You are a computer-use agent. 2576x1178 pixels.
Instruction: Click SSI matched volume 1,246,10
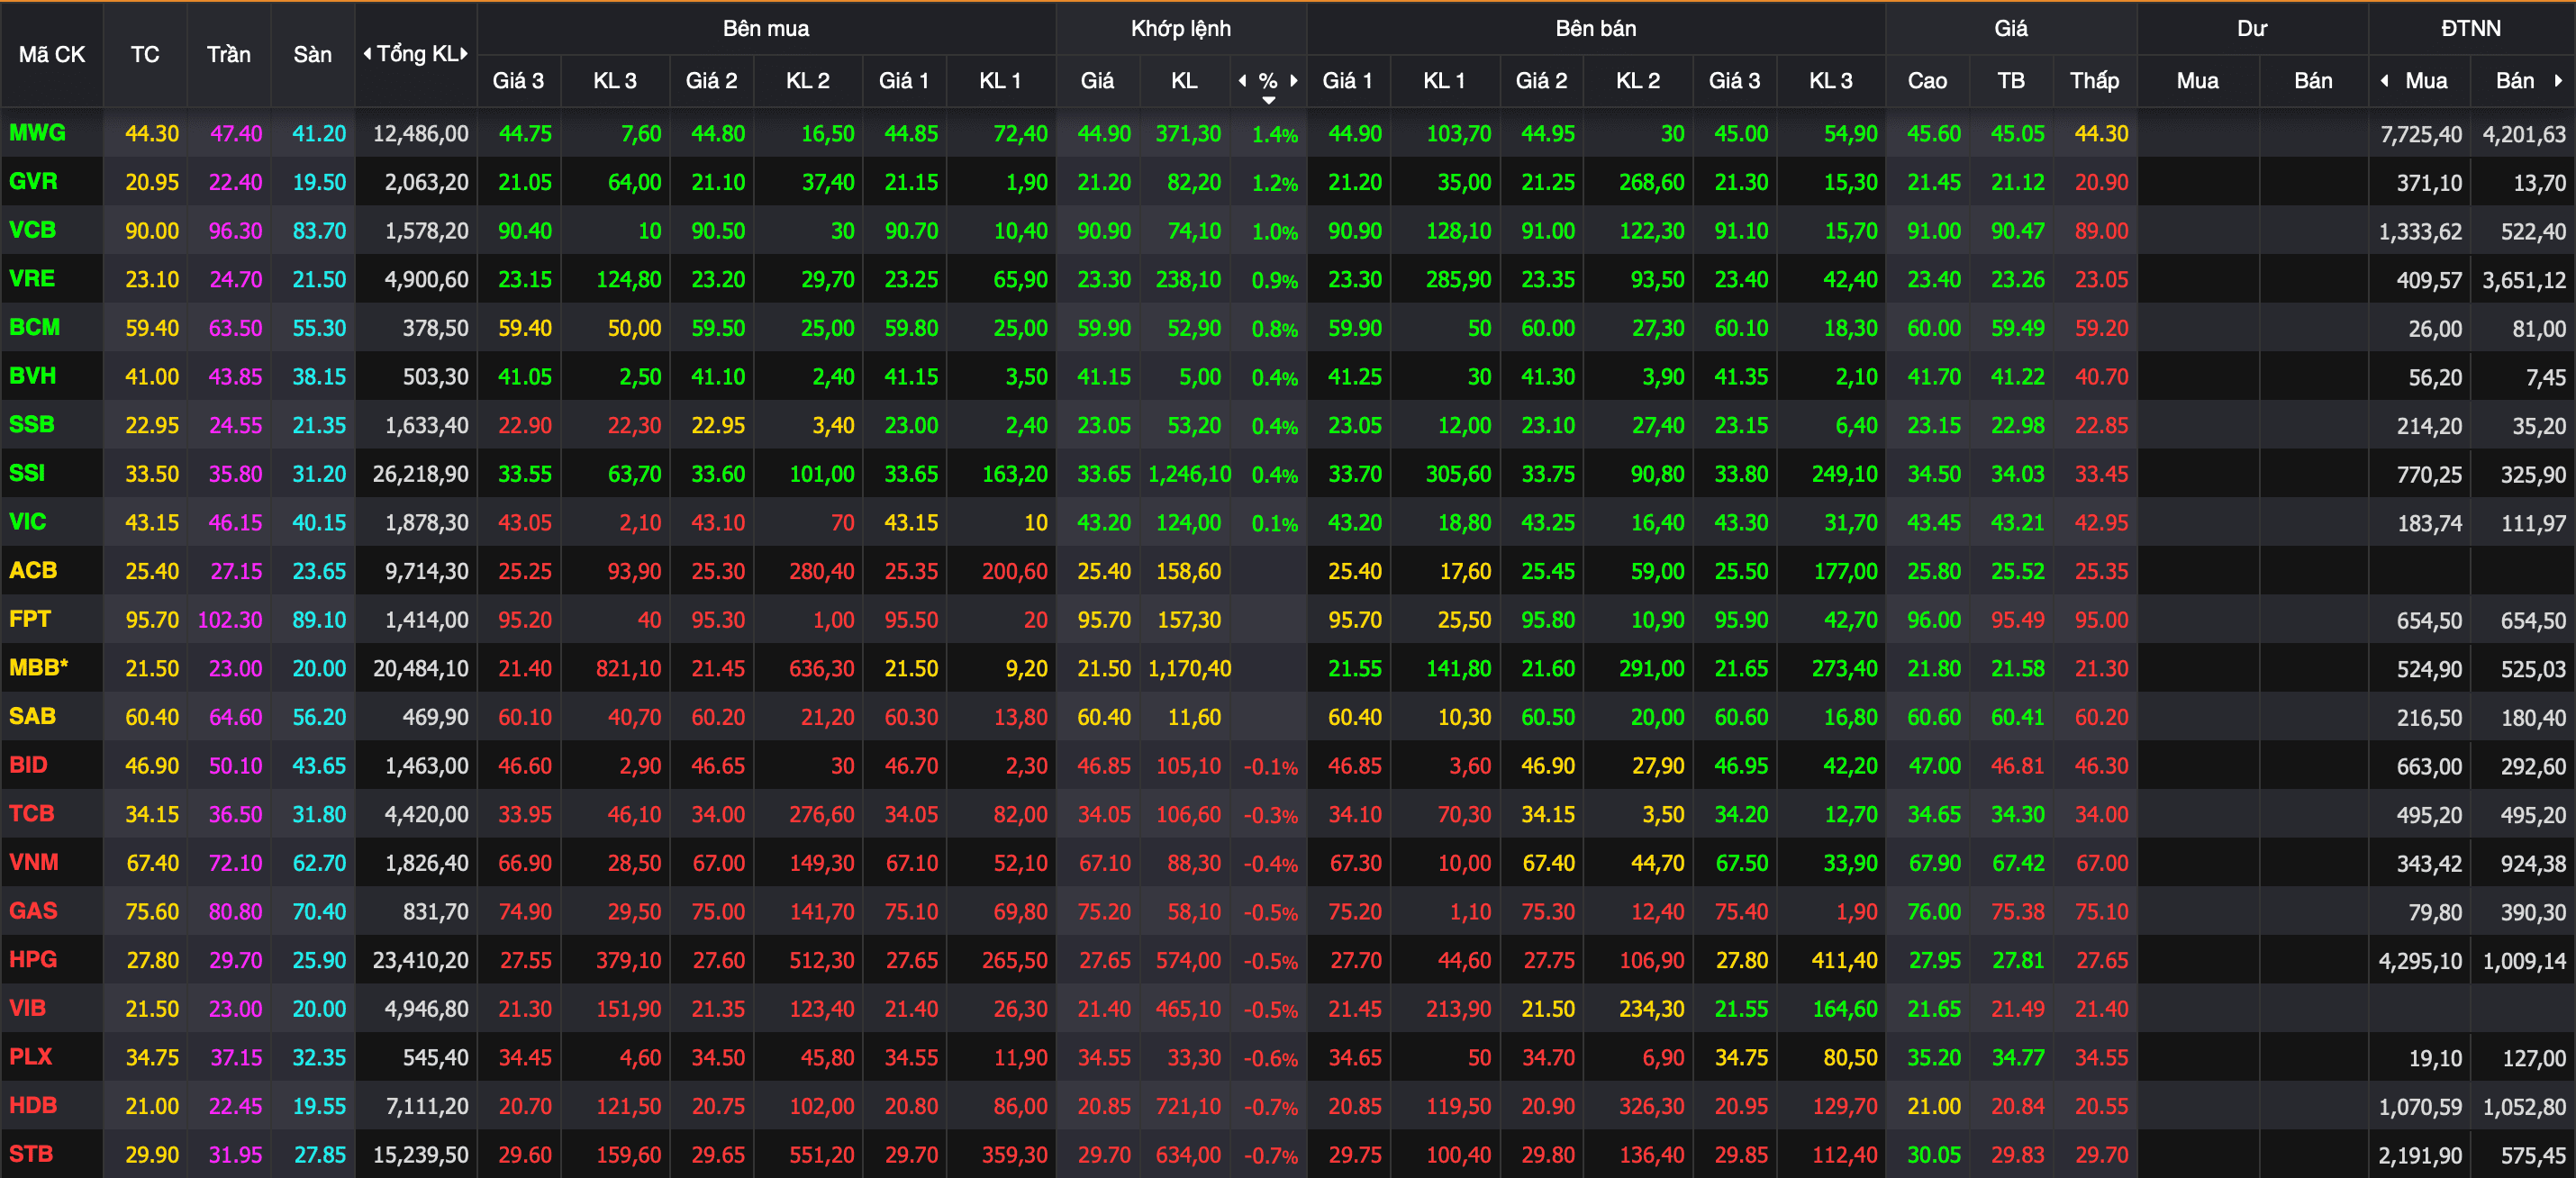(1190, 474)
